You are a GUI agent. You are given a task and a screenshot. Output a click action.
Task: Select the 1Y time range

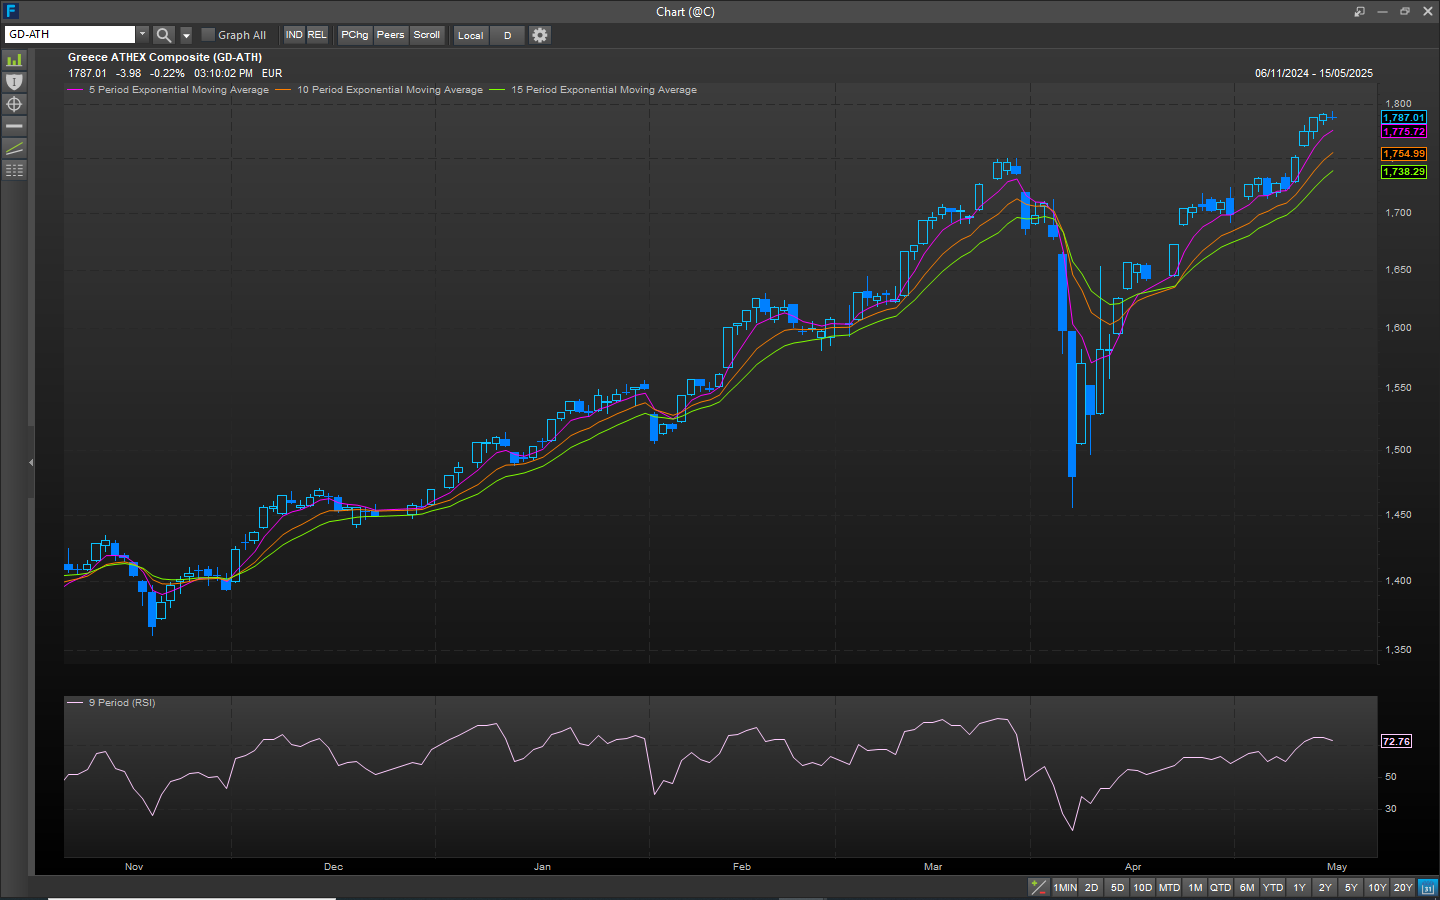[x=1299, y=887]
